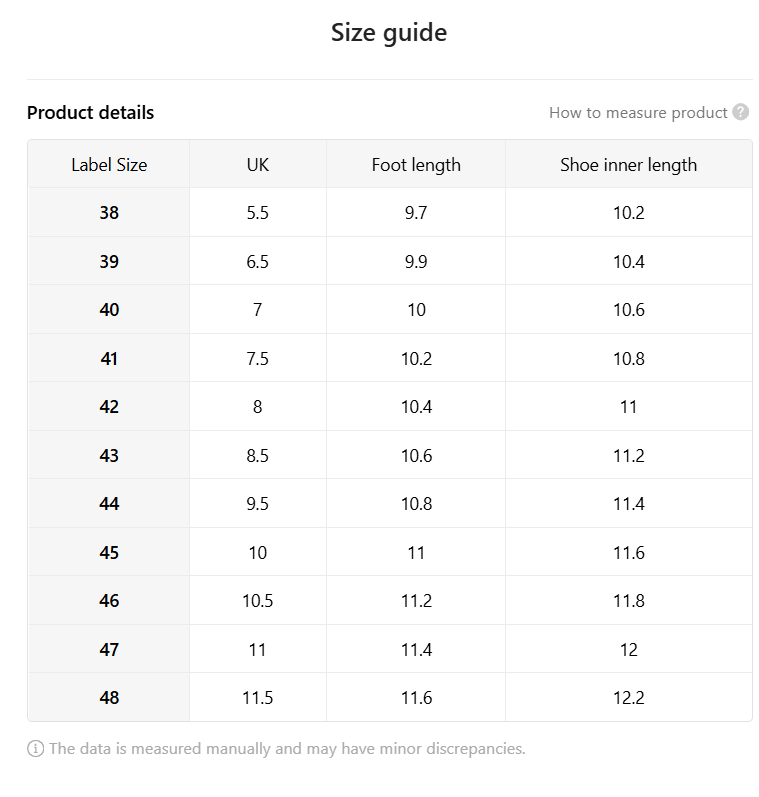Select label size 46 cell
759x797 pixels.
[x=109, y=601]
